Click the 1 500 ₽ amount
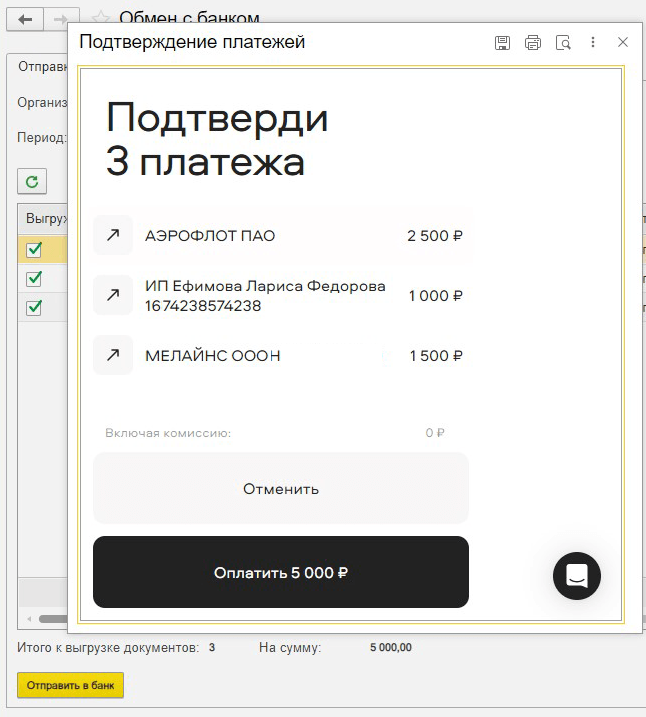646x717 pixels. pyautogui.click(x=436, y=356)
